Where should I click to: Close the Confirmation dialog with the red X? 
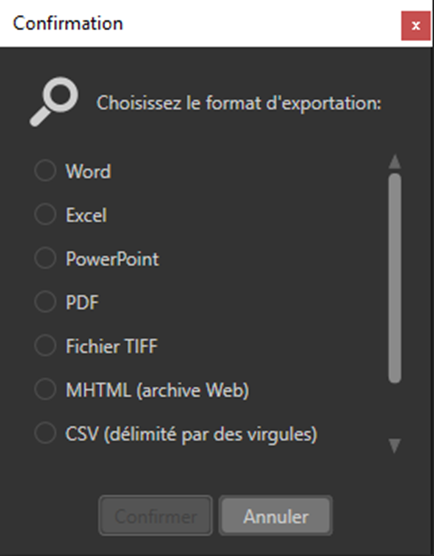point(416,26)
